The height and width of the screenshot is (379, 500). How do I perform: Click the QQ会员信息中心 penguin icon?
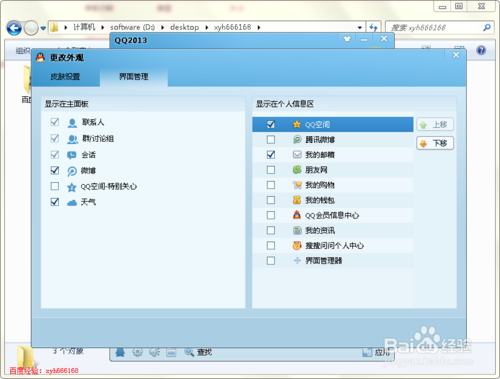(297, 215)
